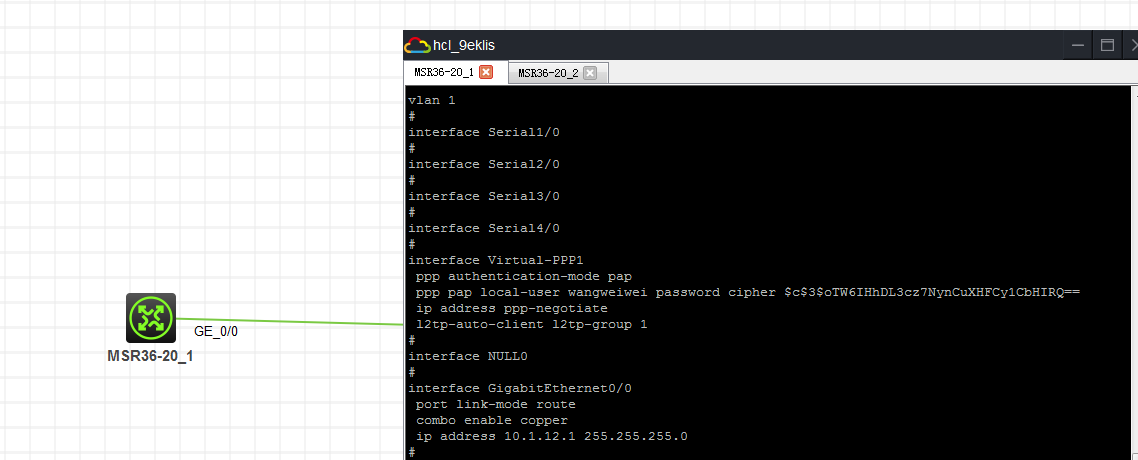Click the 'interface Serial2/0' line
The height and width of the screenshot is (460, 1138).
click(484, 164)
